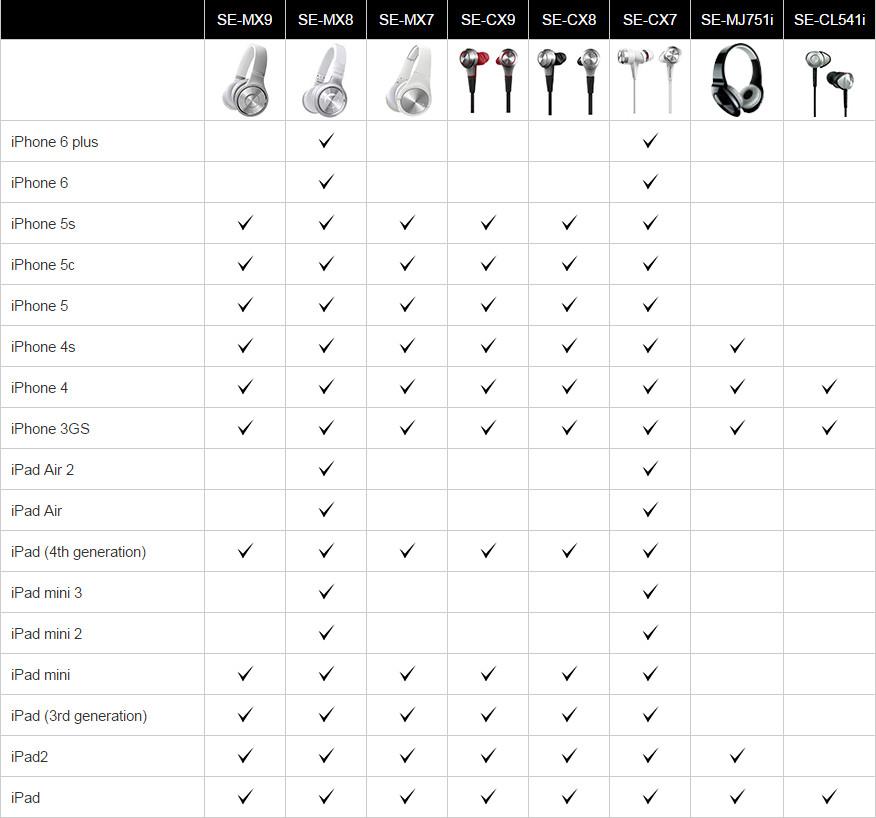Click the SE-MX9 checkmark for iPhone 5s
876x818 pixels.
[245, 223]
